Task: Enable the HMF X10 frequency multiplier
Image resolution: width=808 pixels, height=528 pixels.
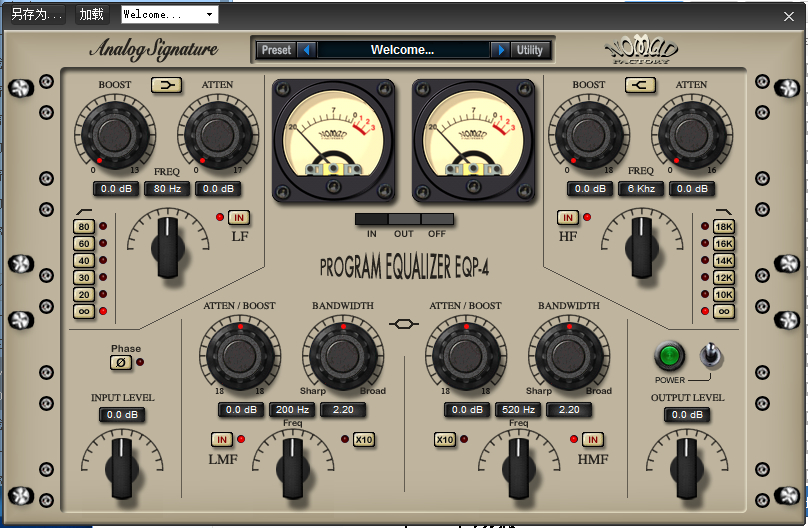Action: [445, 440]
